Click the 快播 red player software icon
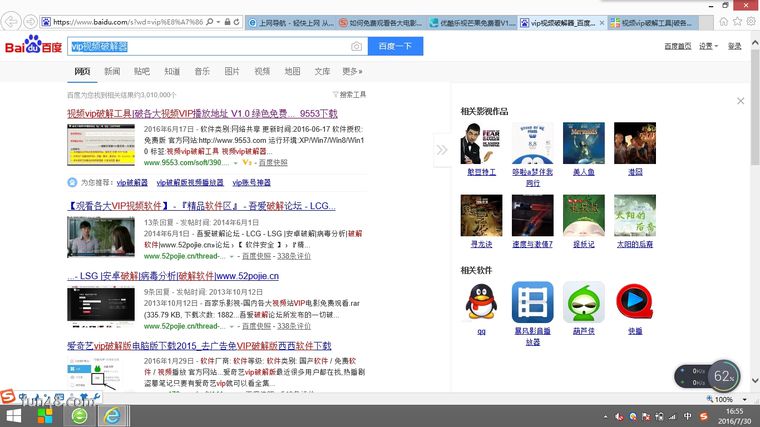 (635, 302)
